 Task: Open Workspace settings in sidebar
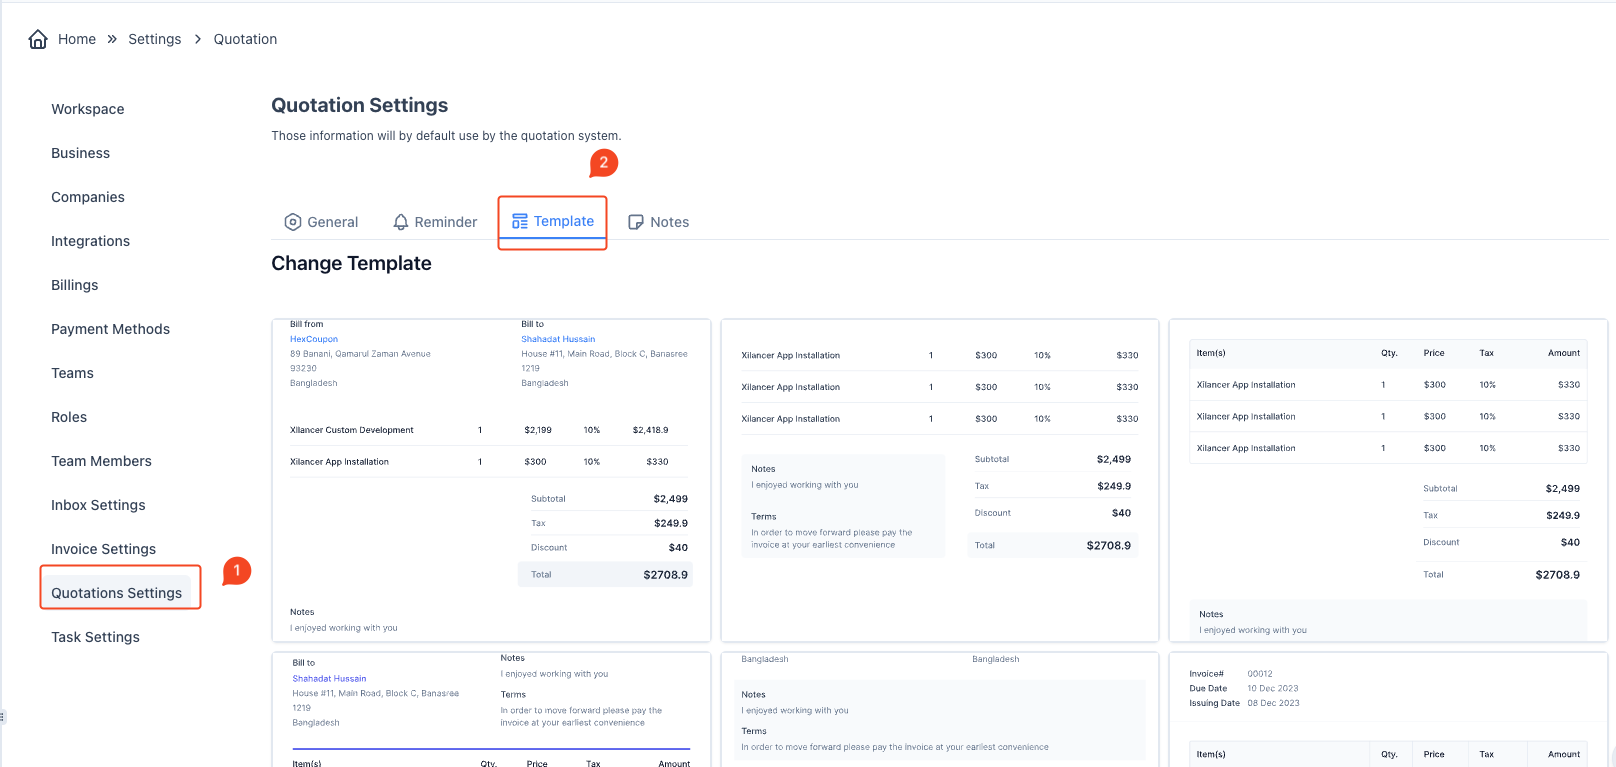point(88,109)
